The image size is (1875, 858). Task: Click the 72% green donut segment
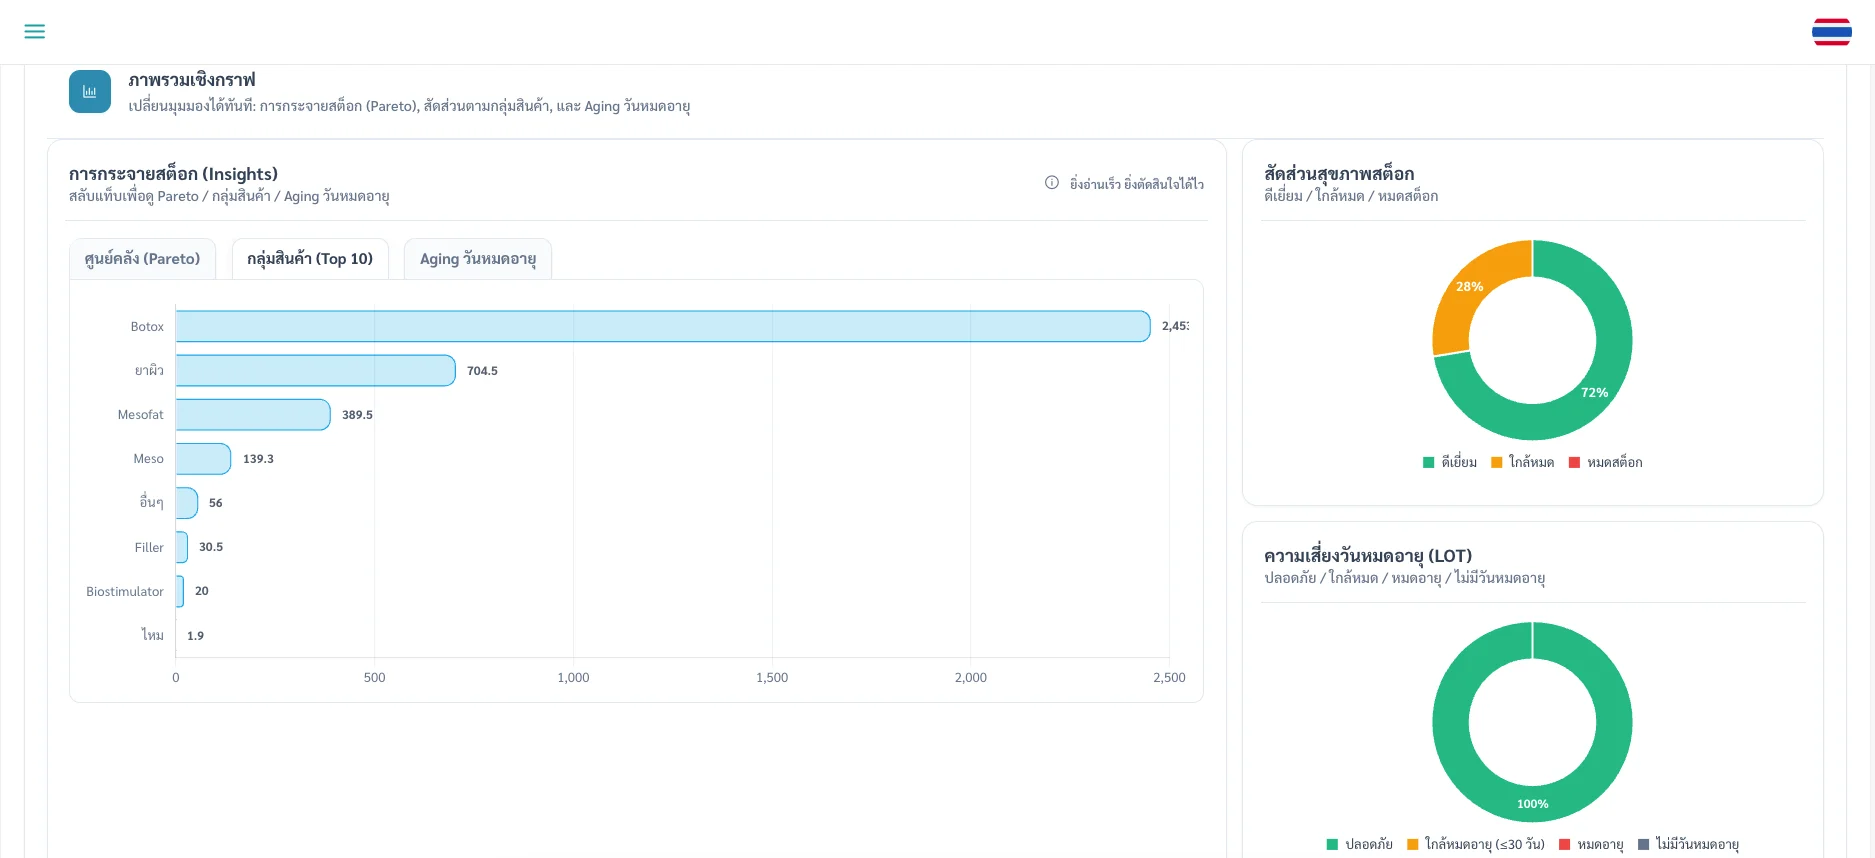pyautogui.click(x=1595, y=392)
